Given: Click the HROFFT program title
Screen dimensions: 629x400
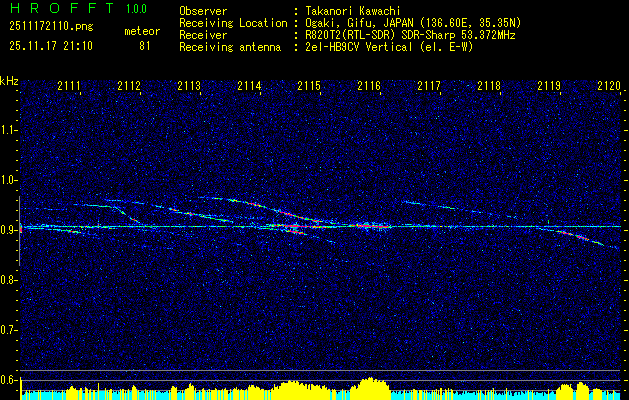Looking at the screenshot, I should click(62, 8).
